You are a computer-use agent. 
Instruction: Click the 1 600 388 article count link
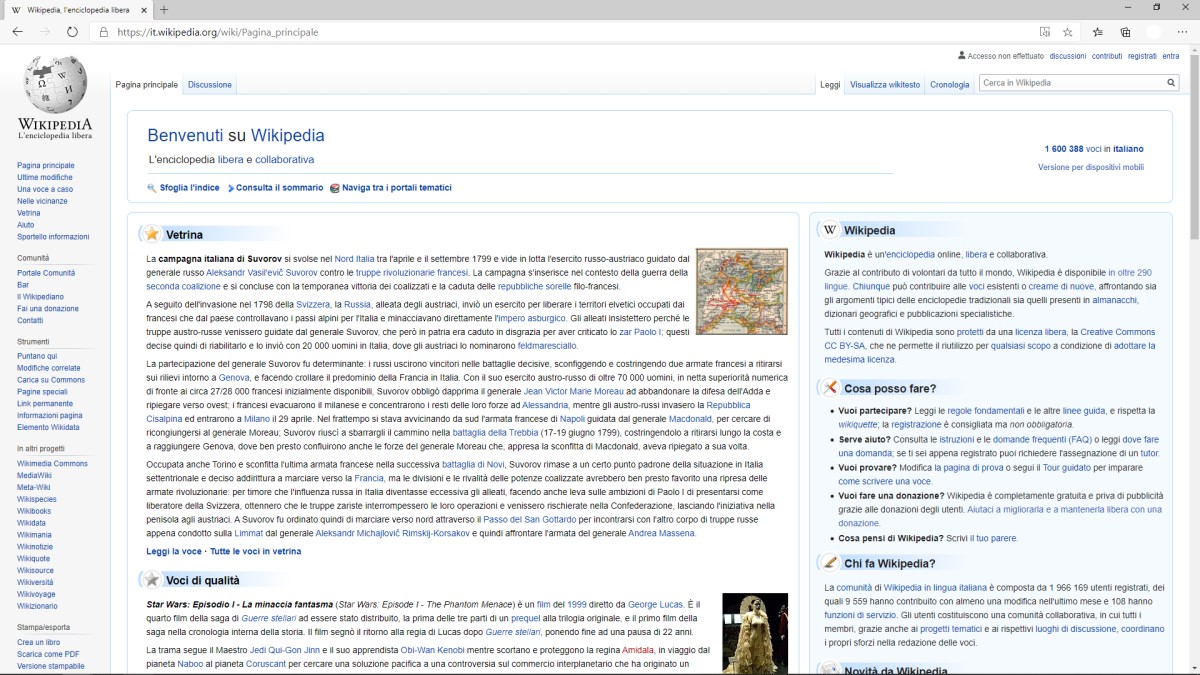coord(1065,149)
